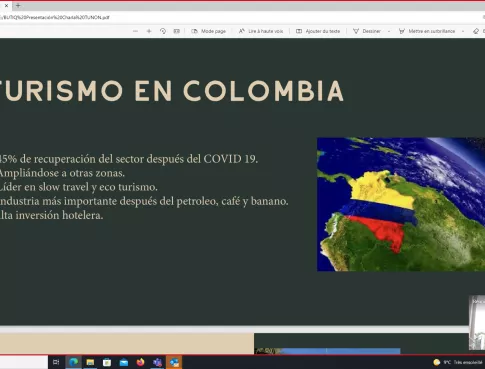Click the Colombia flag map image
The image size is (485, 369).
(x=401, y=204)
